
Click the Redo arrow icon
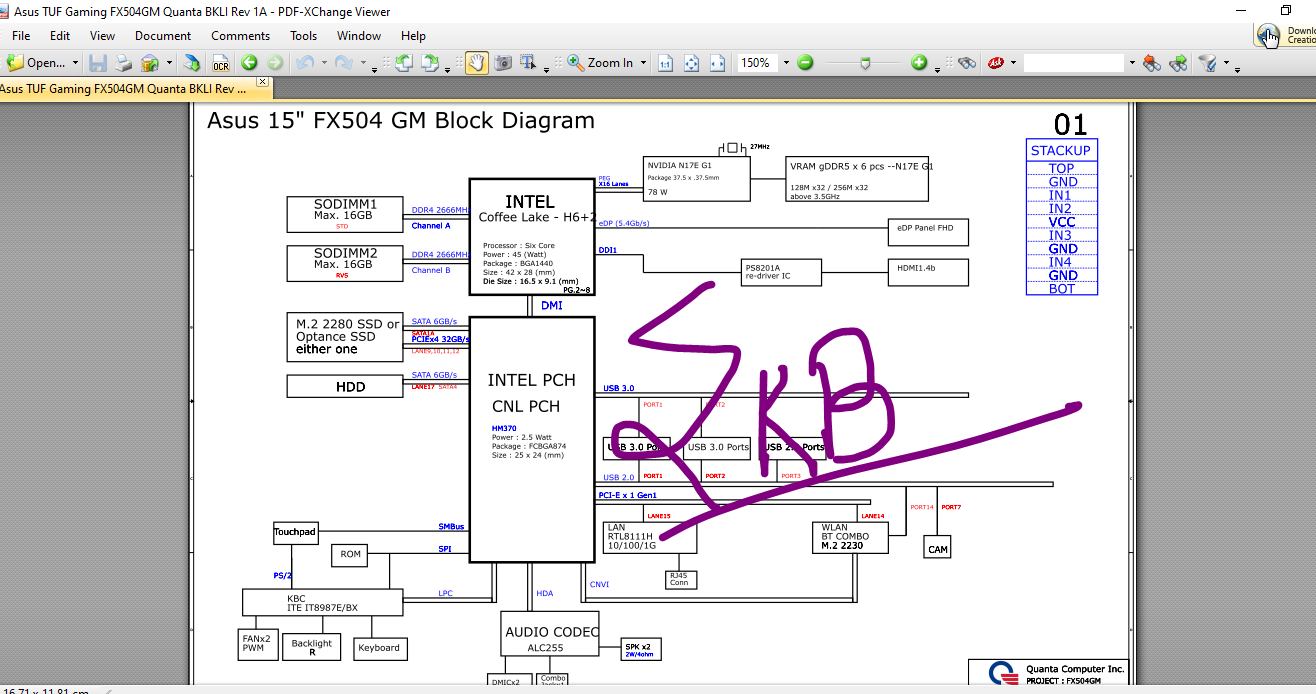[x=343, y=63]
